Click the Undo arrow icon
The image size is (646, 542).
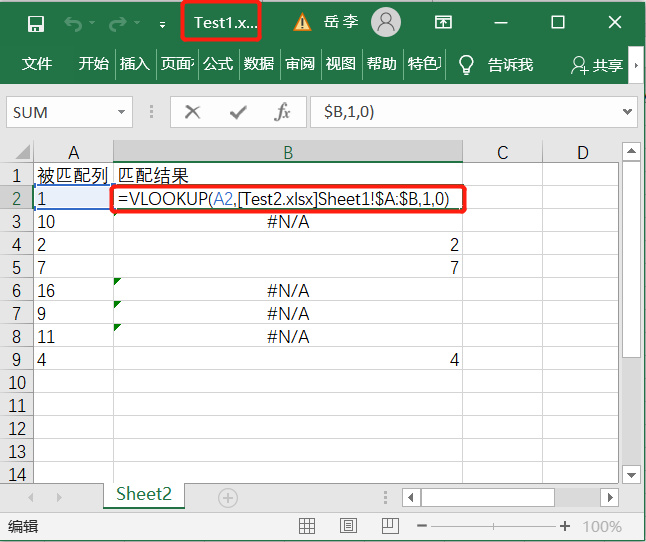tap(73, 24)
